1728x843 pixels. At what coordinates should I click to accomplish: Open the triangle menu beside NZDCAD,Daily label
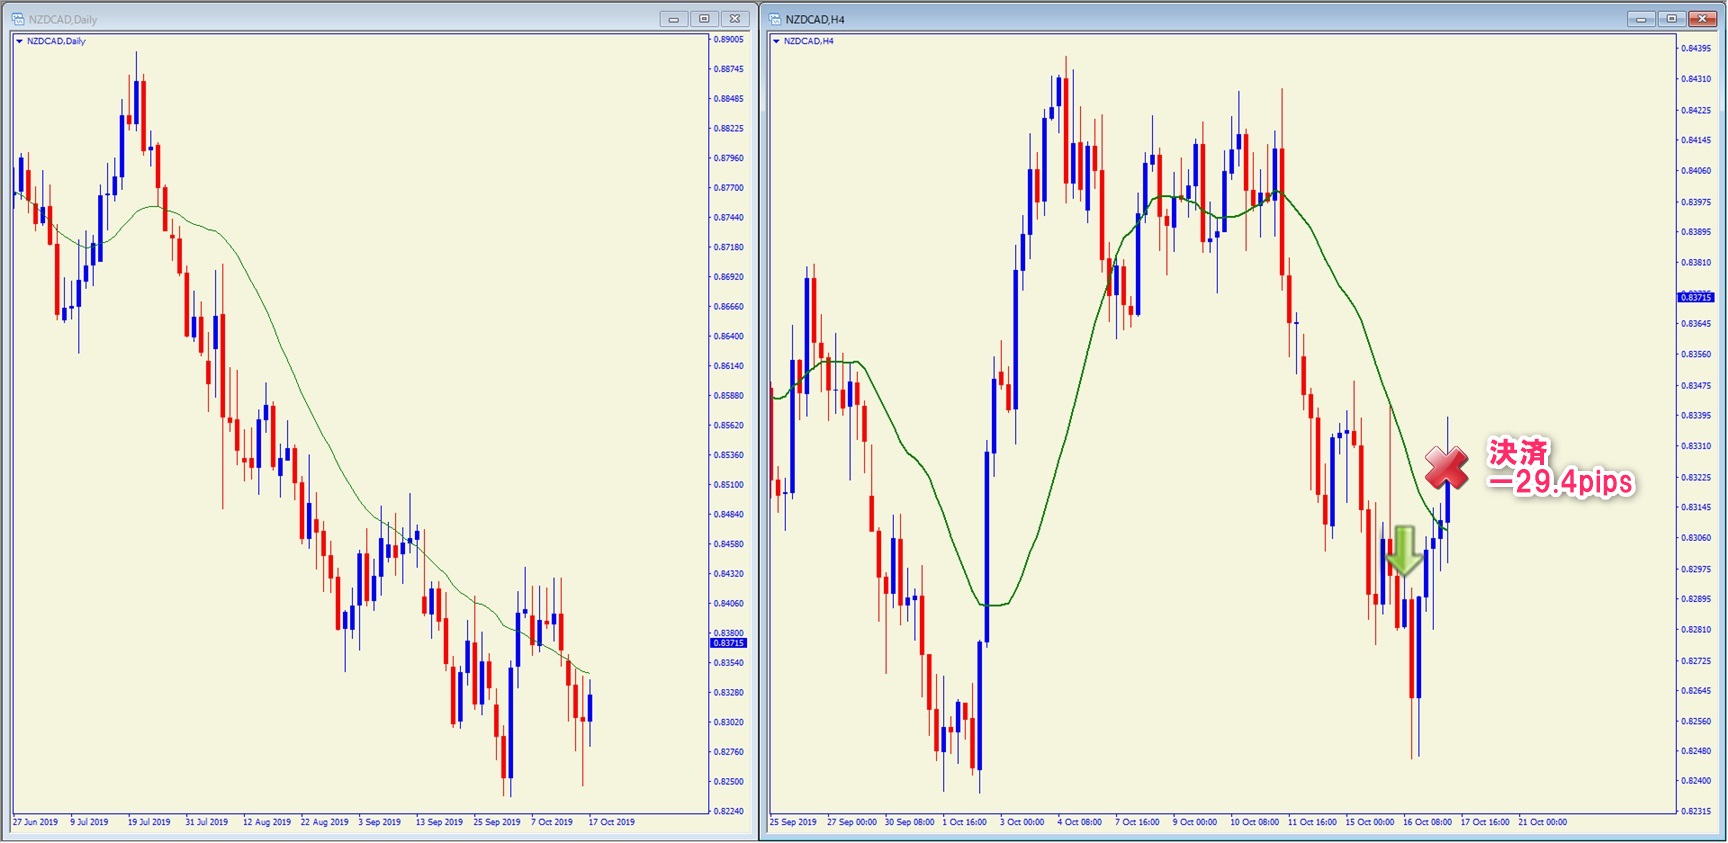19,41
